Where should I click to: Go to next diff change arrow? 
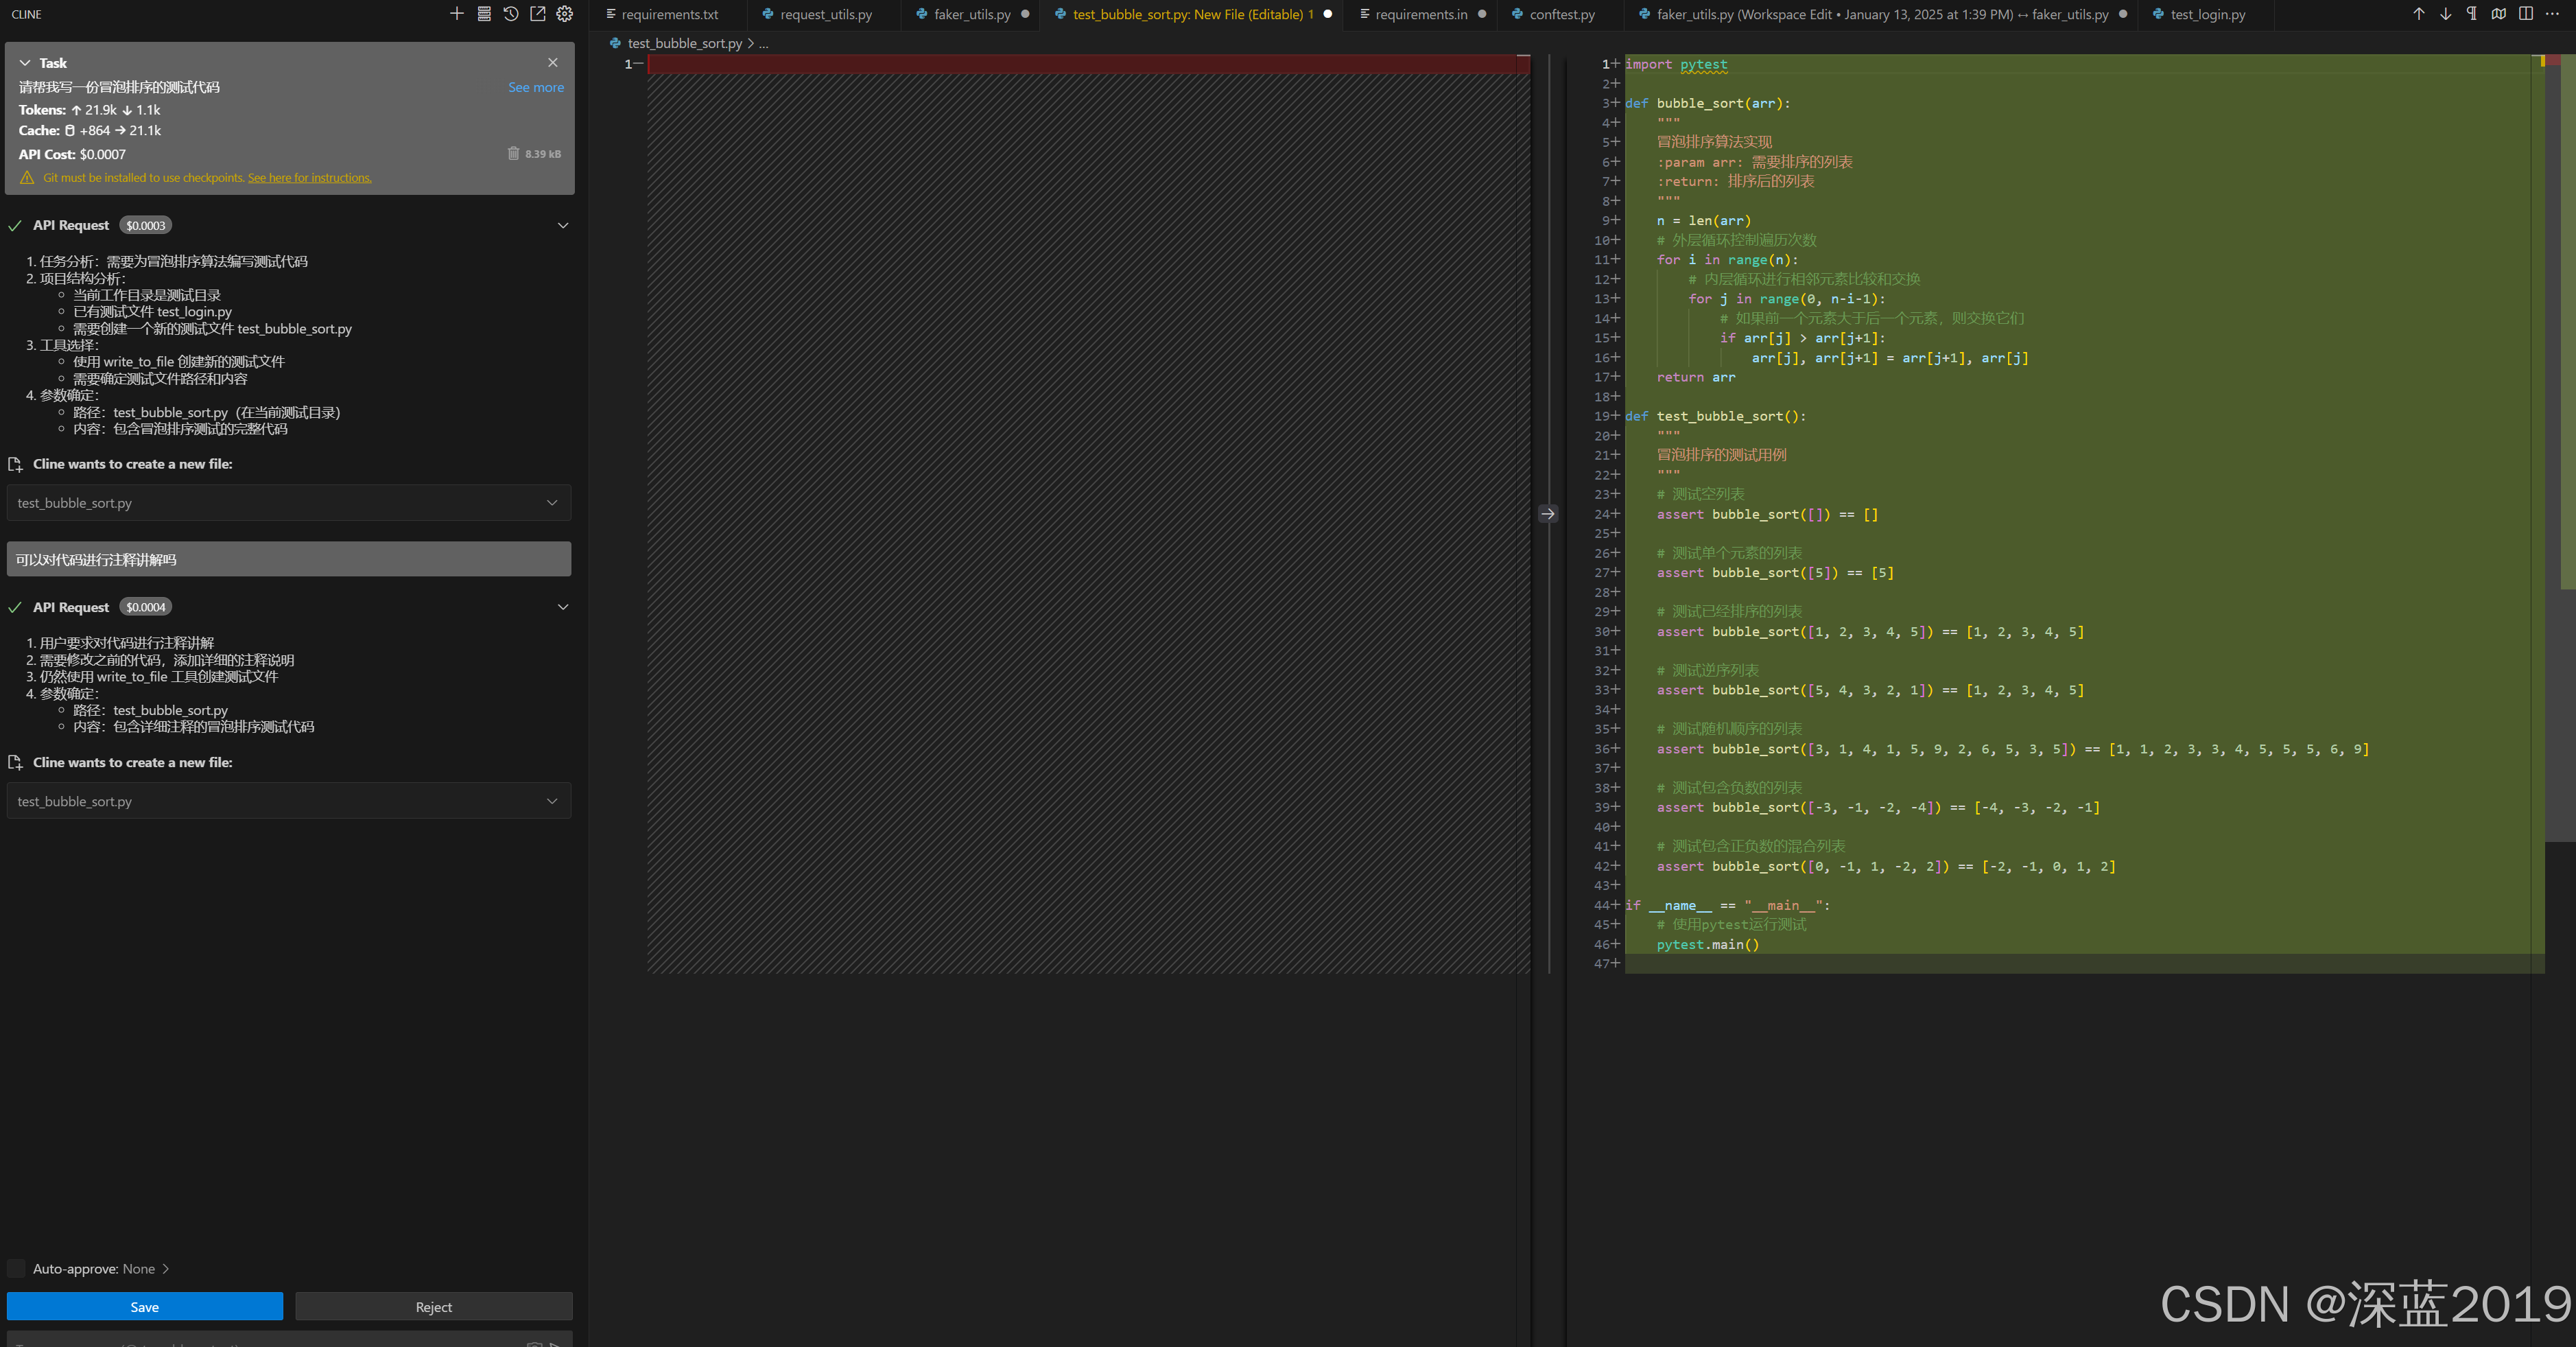(2445, 14)
